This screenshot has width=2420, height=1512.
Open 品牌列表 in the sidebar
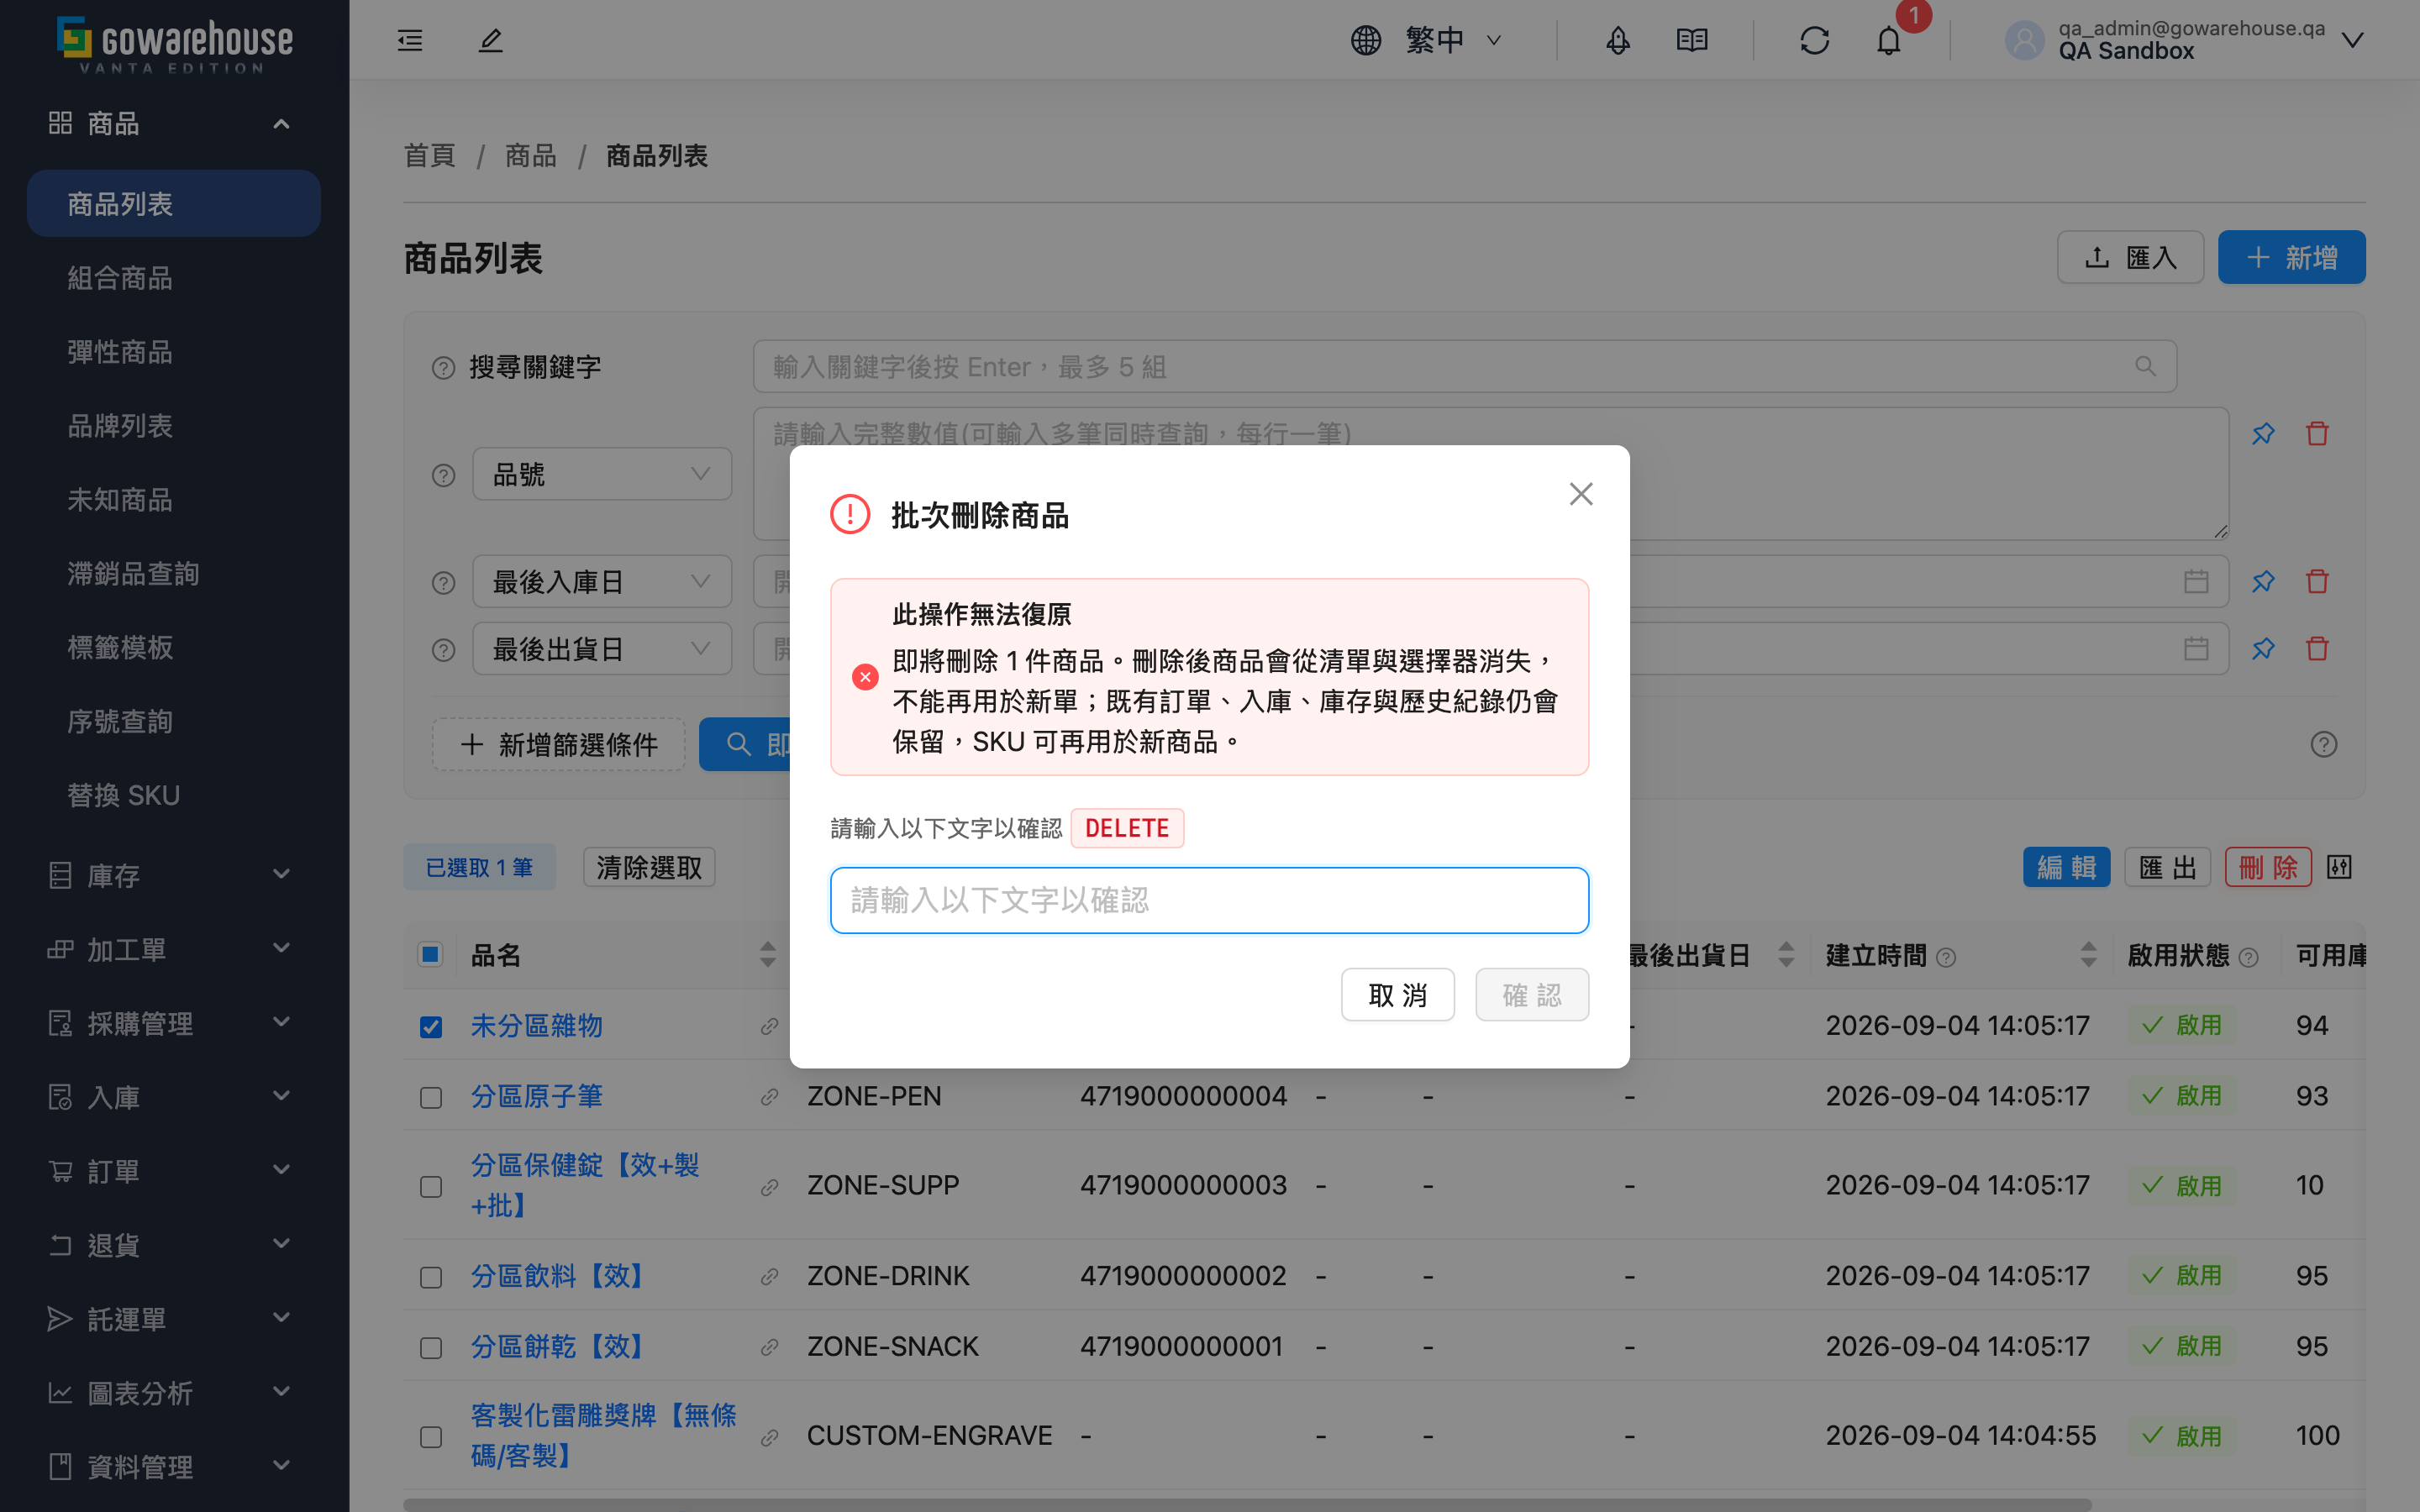(174, 426)
